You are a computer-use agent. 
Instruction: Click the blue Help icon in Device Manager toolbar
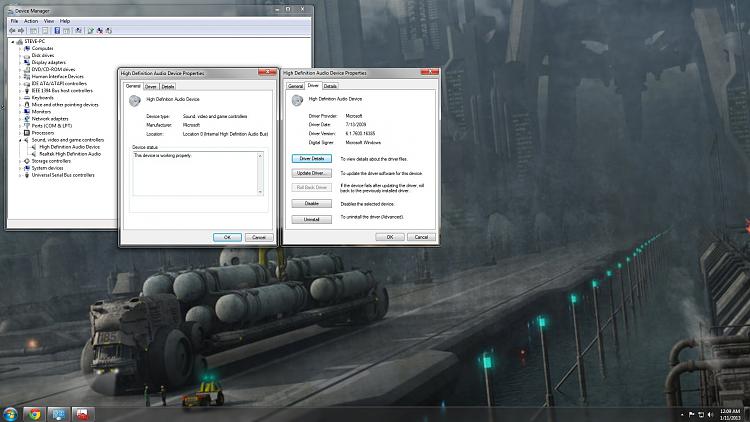coord(57,31)
